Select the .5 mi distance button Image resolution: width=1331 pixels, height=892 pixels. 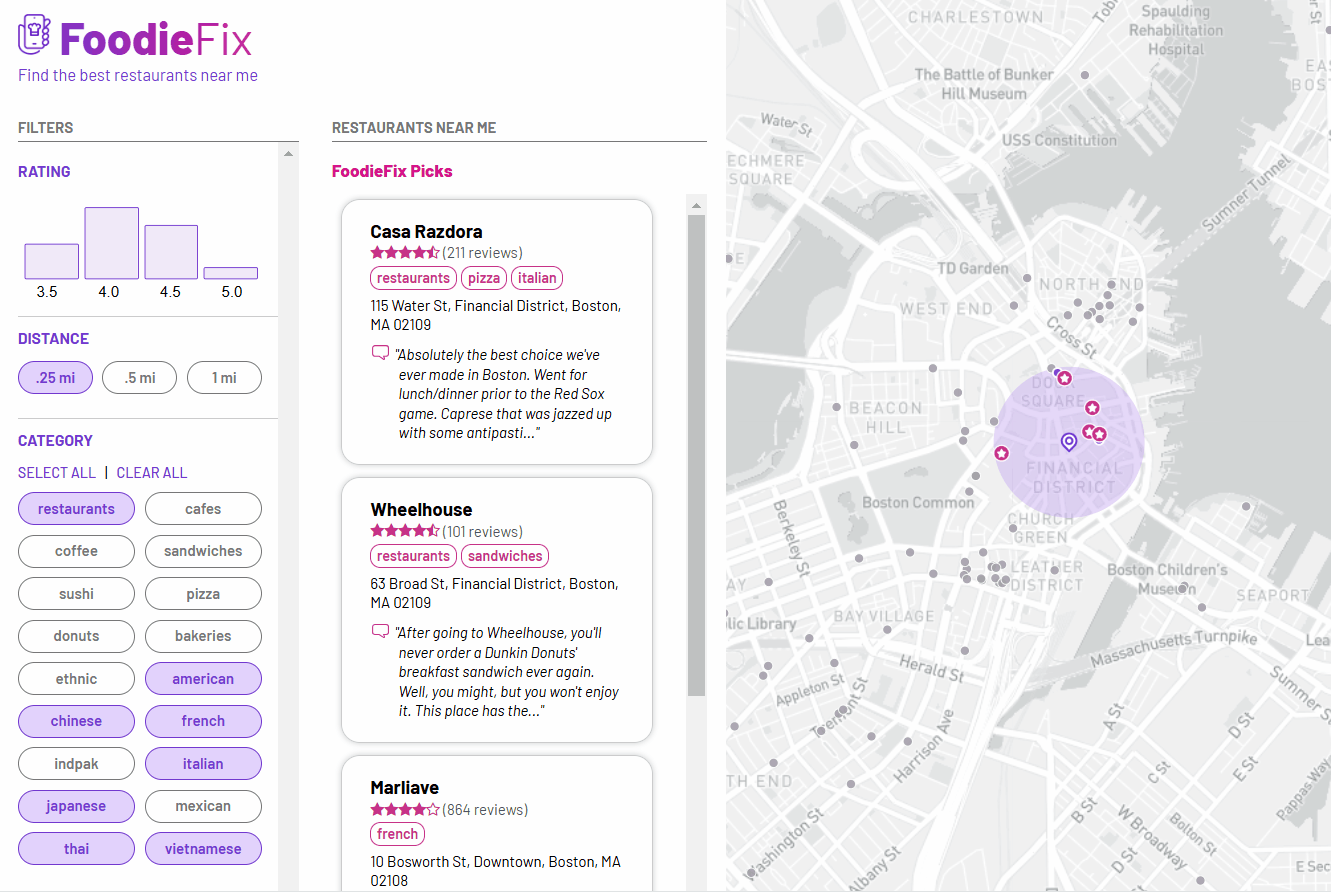click(x=139, y=377)
